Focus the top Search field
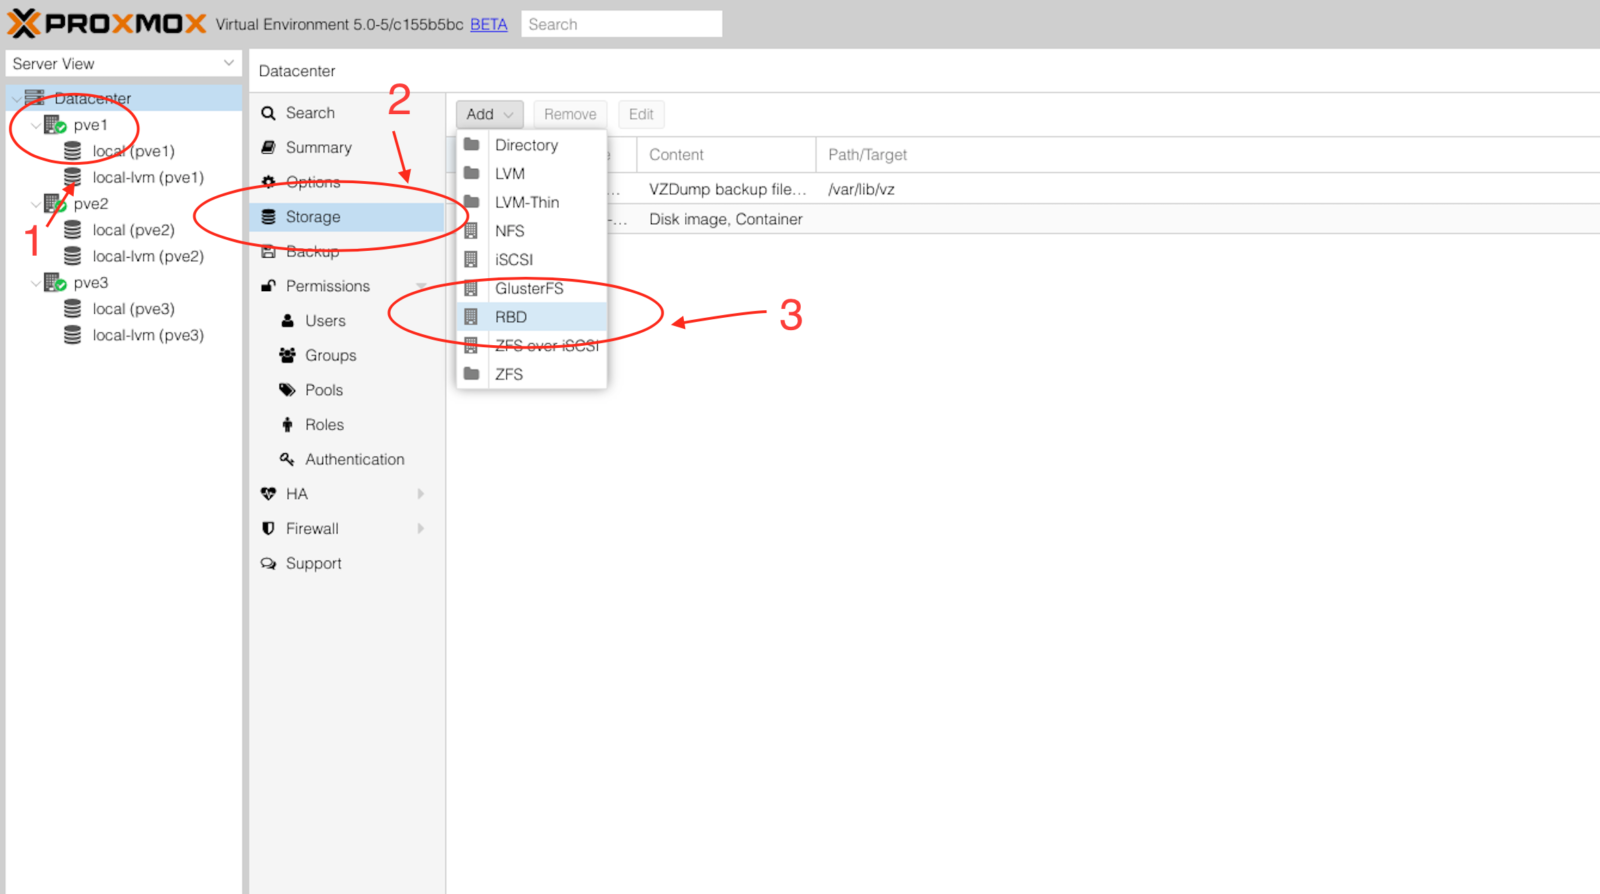 (x=621, y=24)
